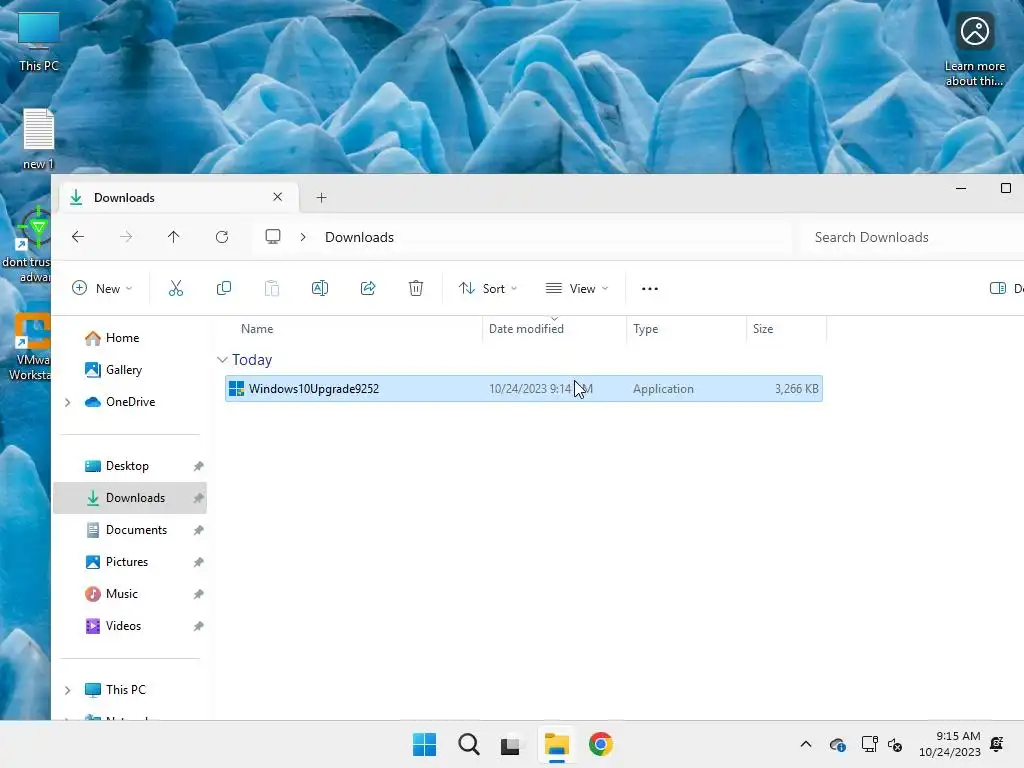Open the This PC desktop icon
This screenshot has width=1024, height=768.
(x=39, y=40)
